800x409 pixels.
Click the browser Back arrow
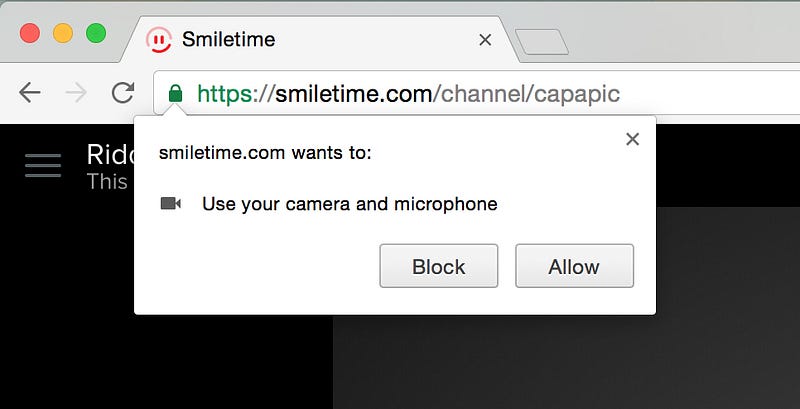pos(30,93)
